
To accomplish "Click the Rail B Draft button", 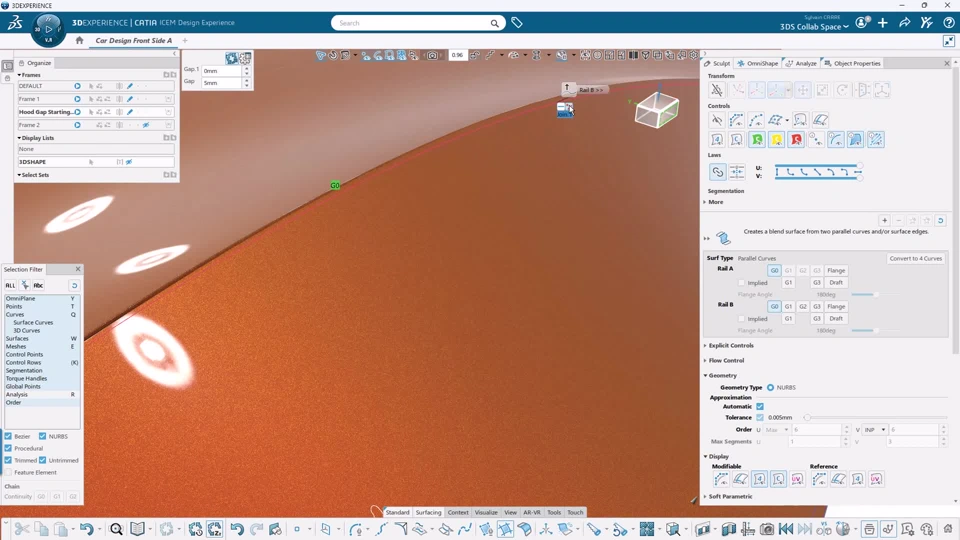I will click(836, 318).
